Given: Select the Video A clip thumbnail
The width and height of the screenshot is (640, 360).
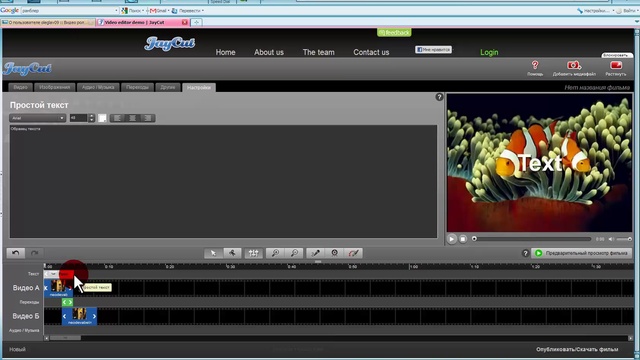Looking at the screenshot, I should (x=58, y=286).
